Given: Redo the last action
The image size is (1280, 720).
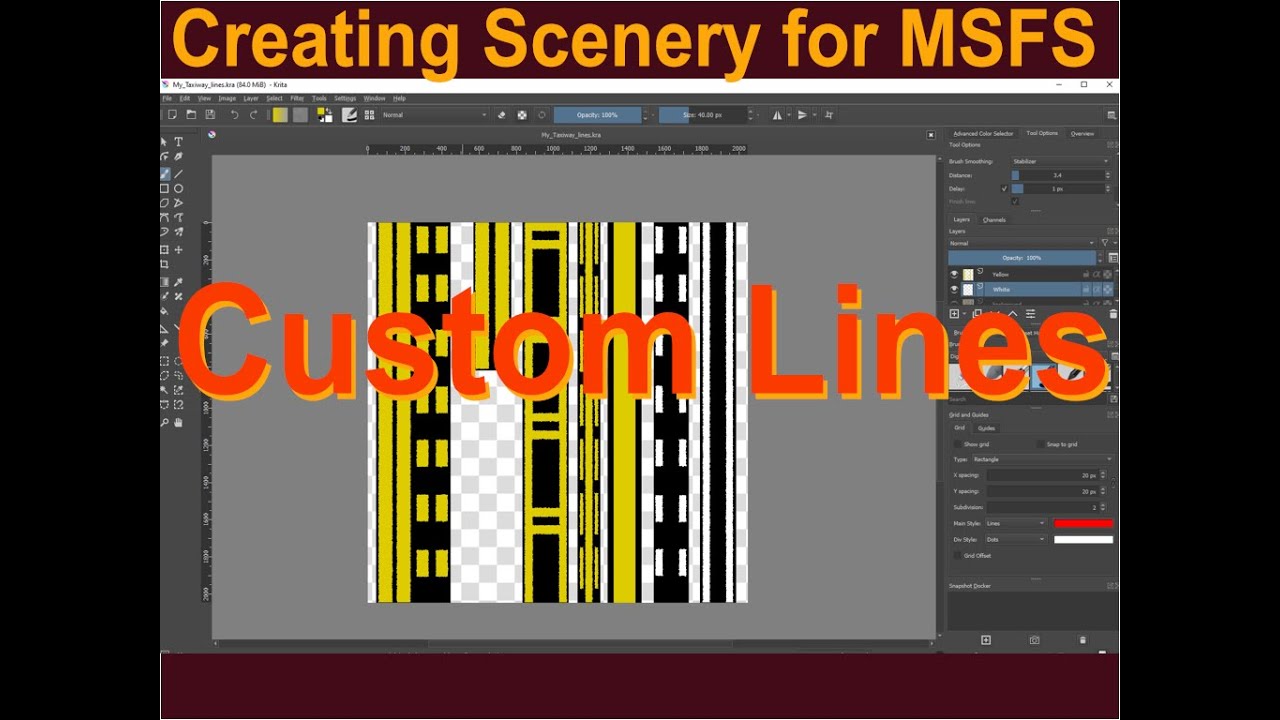Looking at the screenshot, I should 254,115.
